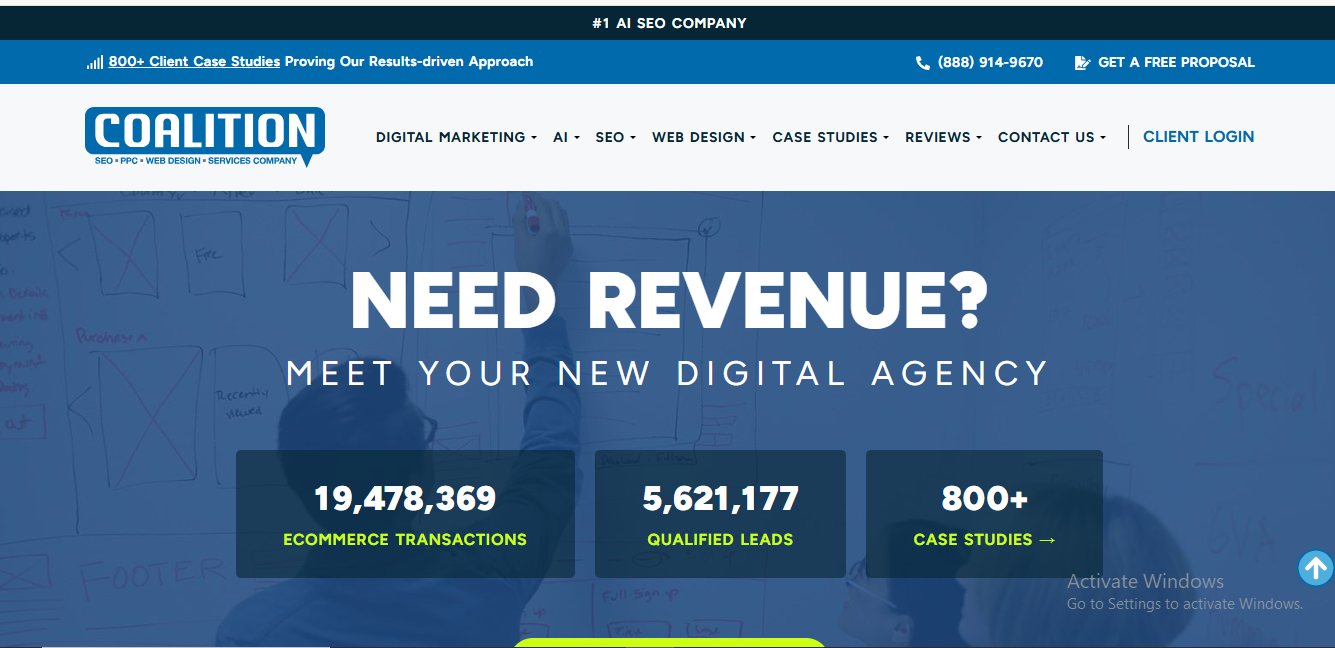The width and height of the screenshot is (1335, 648).
Task: Open the Case Studies nav menu
Action: 830,137
